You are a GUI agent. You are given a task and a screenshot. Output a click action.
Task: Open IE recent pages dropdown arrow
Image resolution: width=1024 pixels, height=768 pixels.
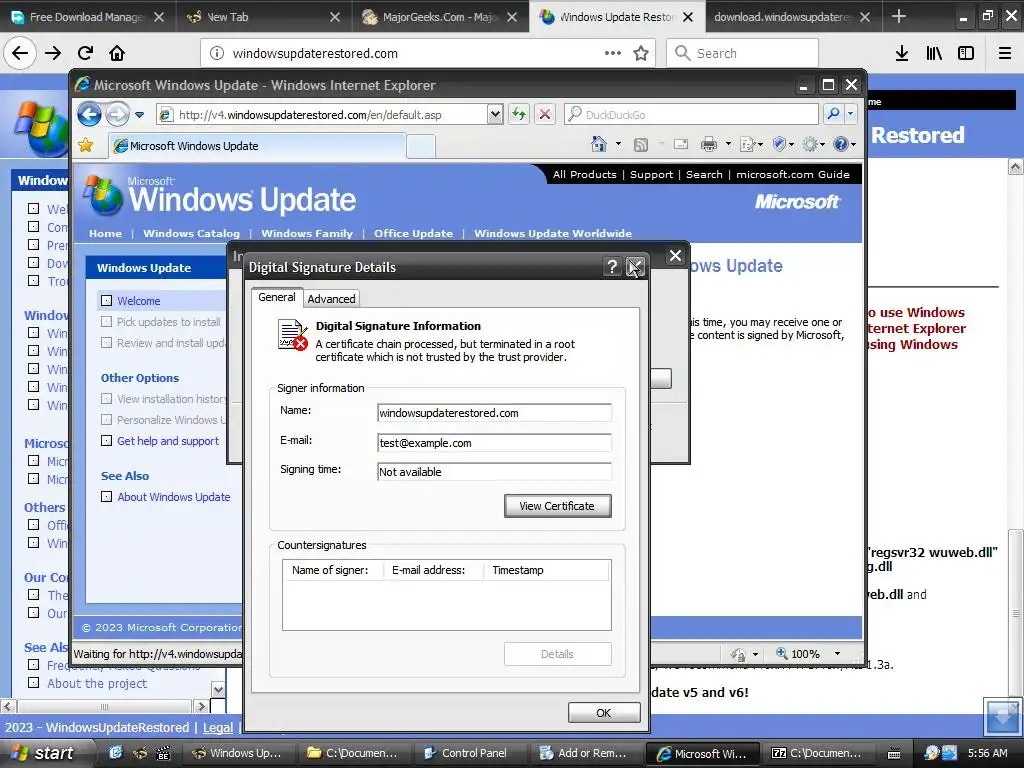coord(139,115)
